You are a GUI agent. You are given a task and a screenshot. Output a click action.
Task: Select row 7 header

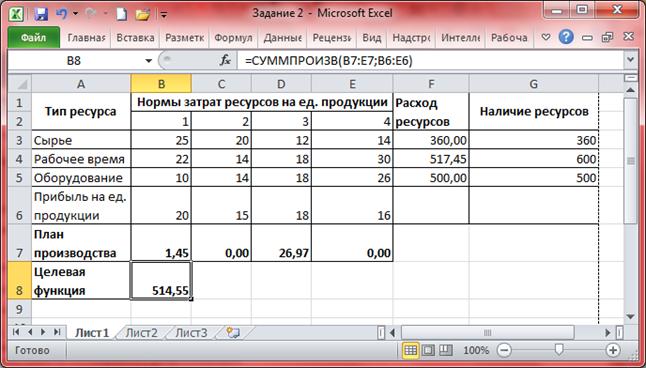[20, 243]
